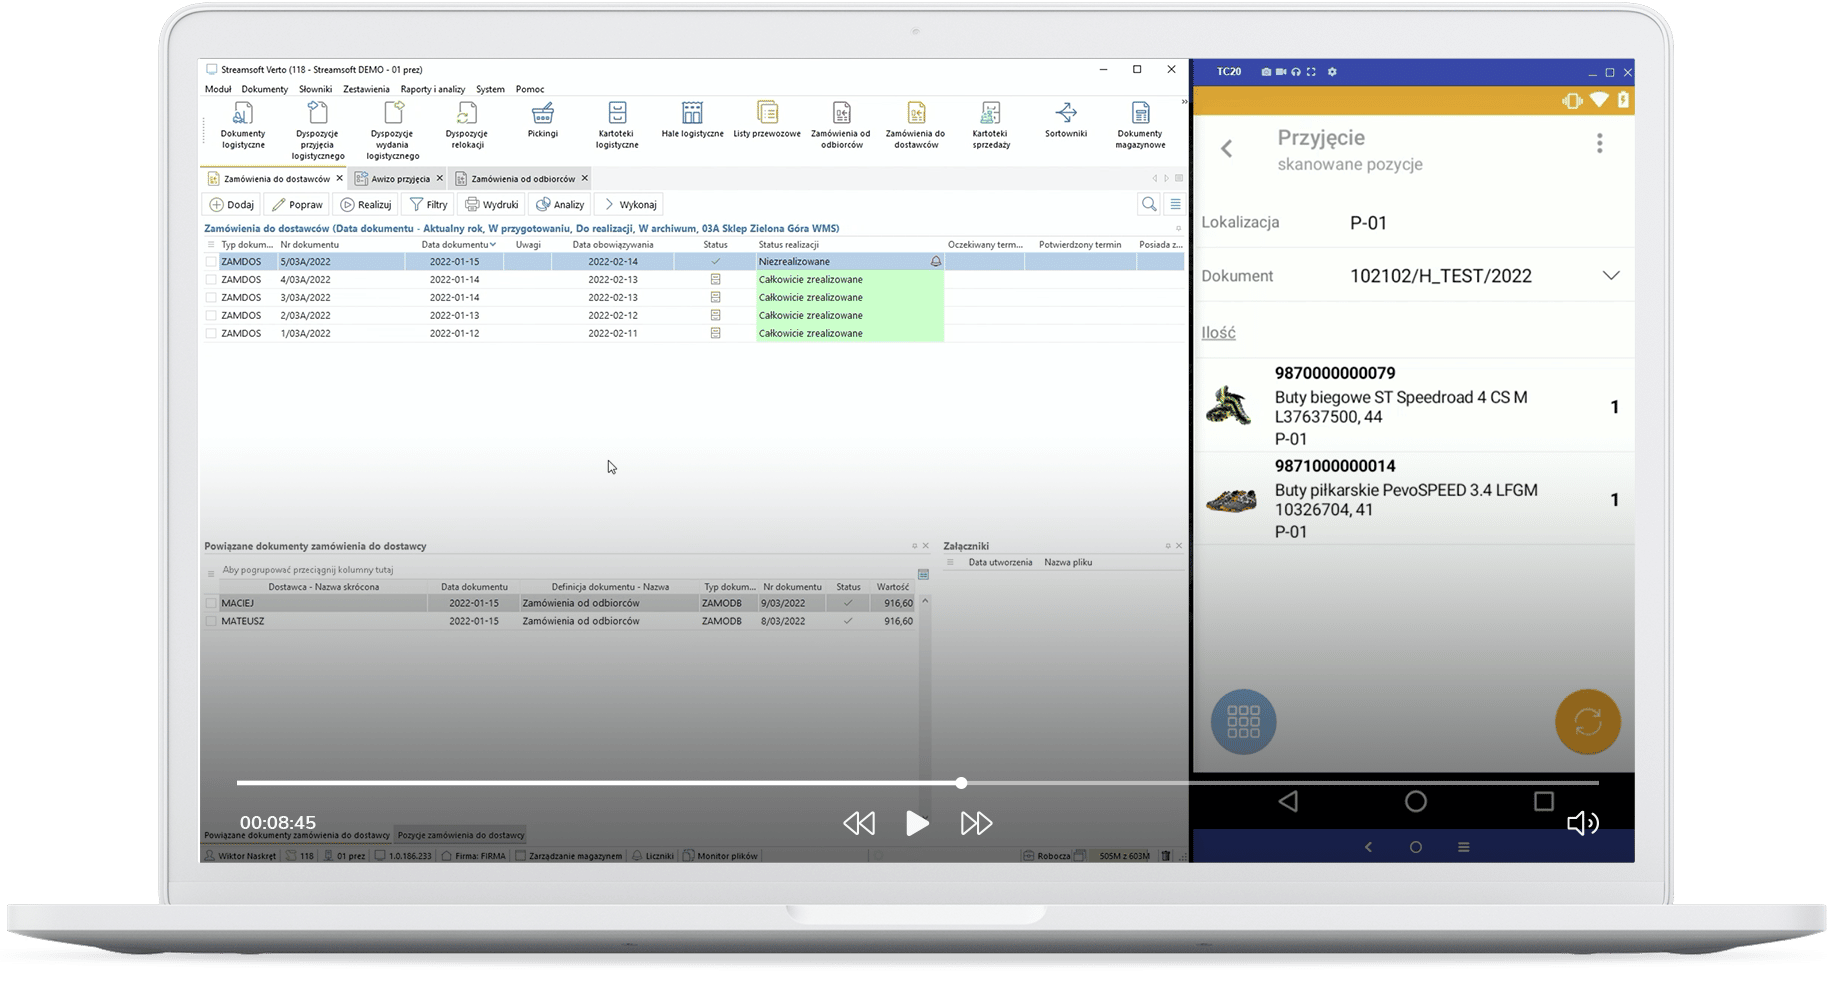Close the Załączniki panel
The image size is (1838, 1000).
point(1179,546)
